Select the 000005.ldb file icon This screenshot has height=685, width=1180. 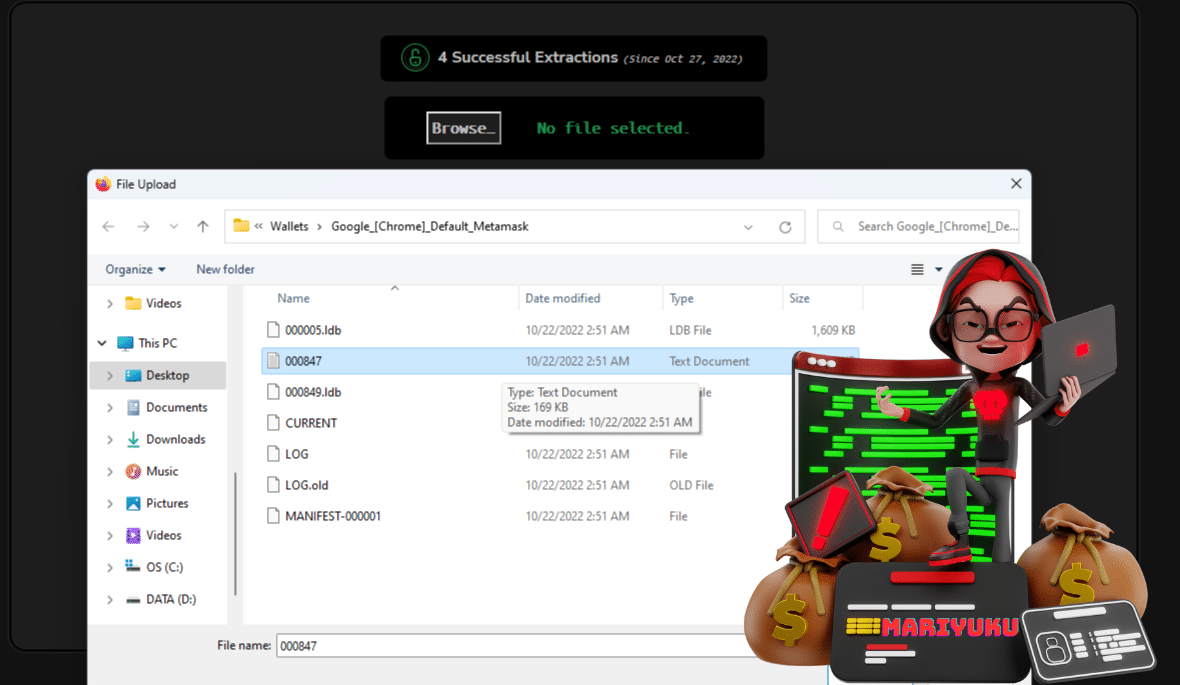pyautogui.click(x=274, y=330)
